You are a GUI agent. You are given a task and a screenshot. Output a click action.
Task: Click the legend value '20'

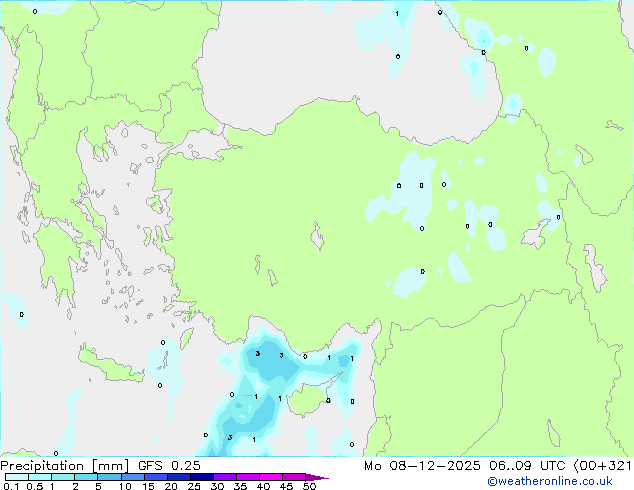pyautogui.click(x=171, y=486)
